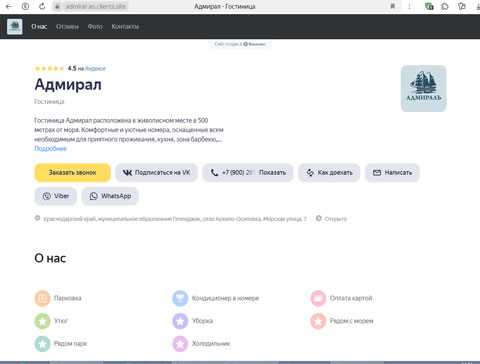Contact via the Viber button
Viewport: 480px width, 364px height.
click(56, 196)
